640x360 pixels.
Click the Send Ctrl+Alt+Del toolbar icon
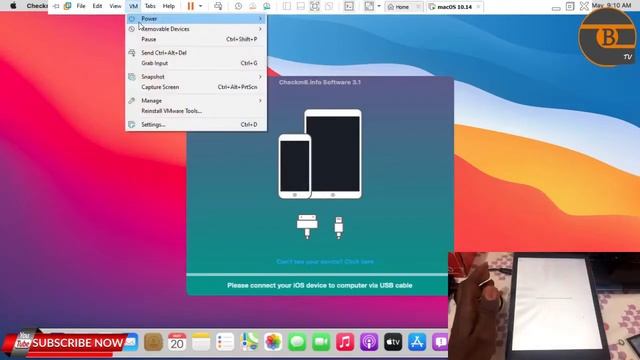click(218, 6)
